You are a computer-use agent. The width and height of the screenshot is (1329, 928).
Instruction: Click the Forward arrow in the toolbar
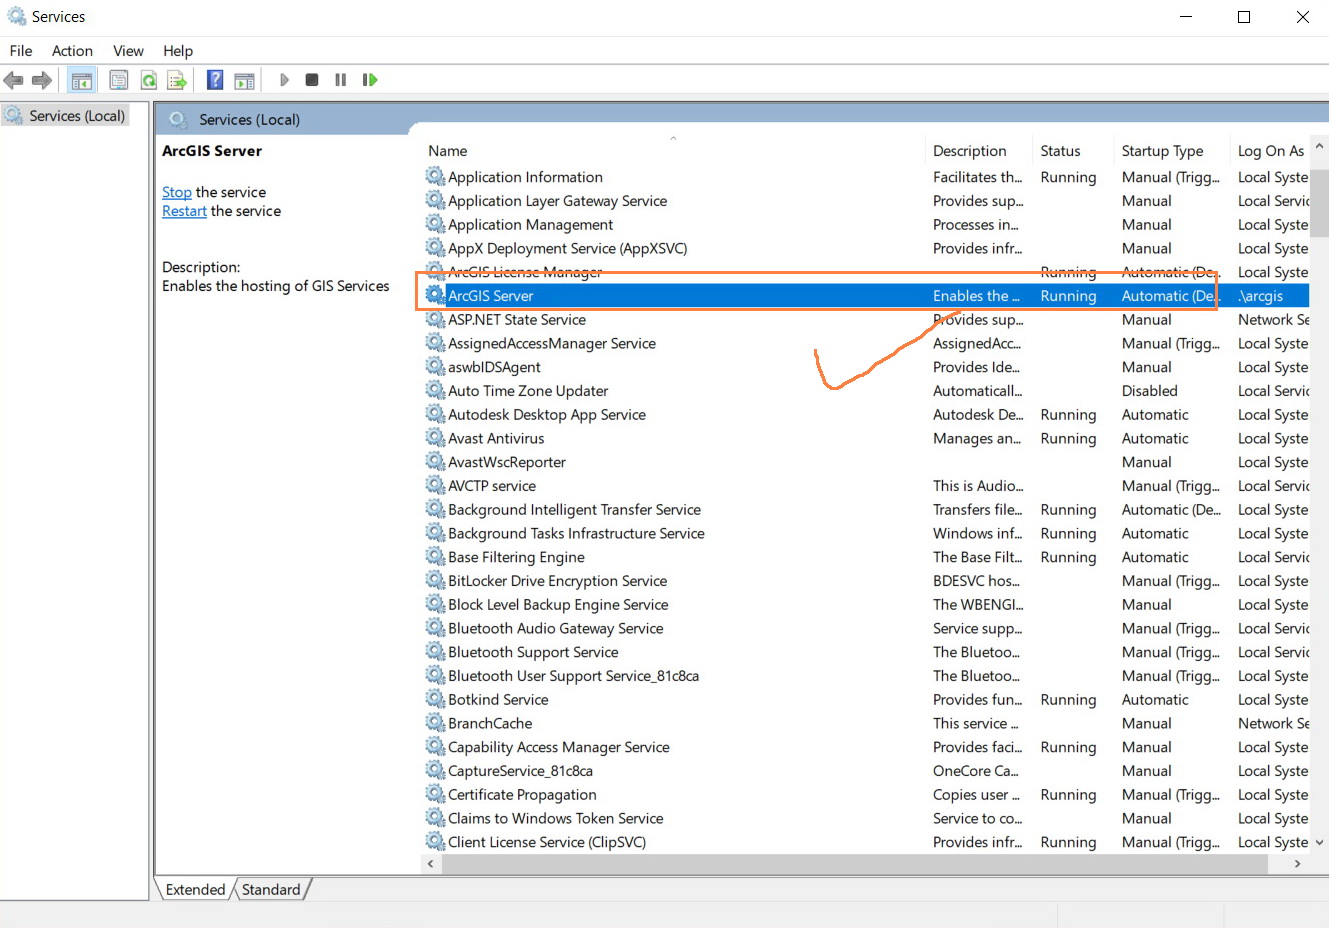42,80
